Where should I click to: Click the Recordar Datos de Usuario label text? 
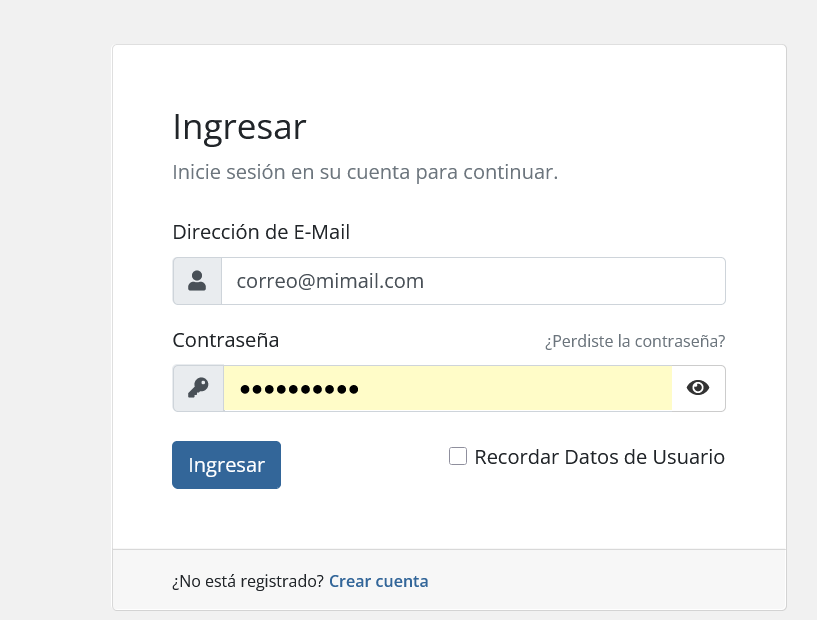point(599,457)
